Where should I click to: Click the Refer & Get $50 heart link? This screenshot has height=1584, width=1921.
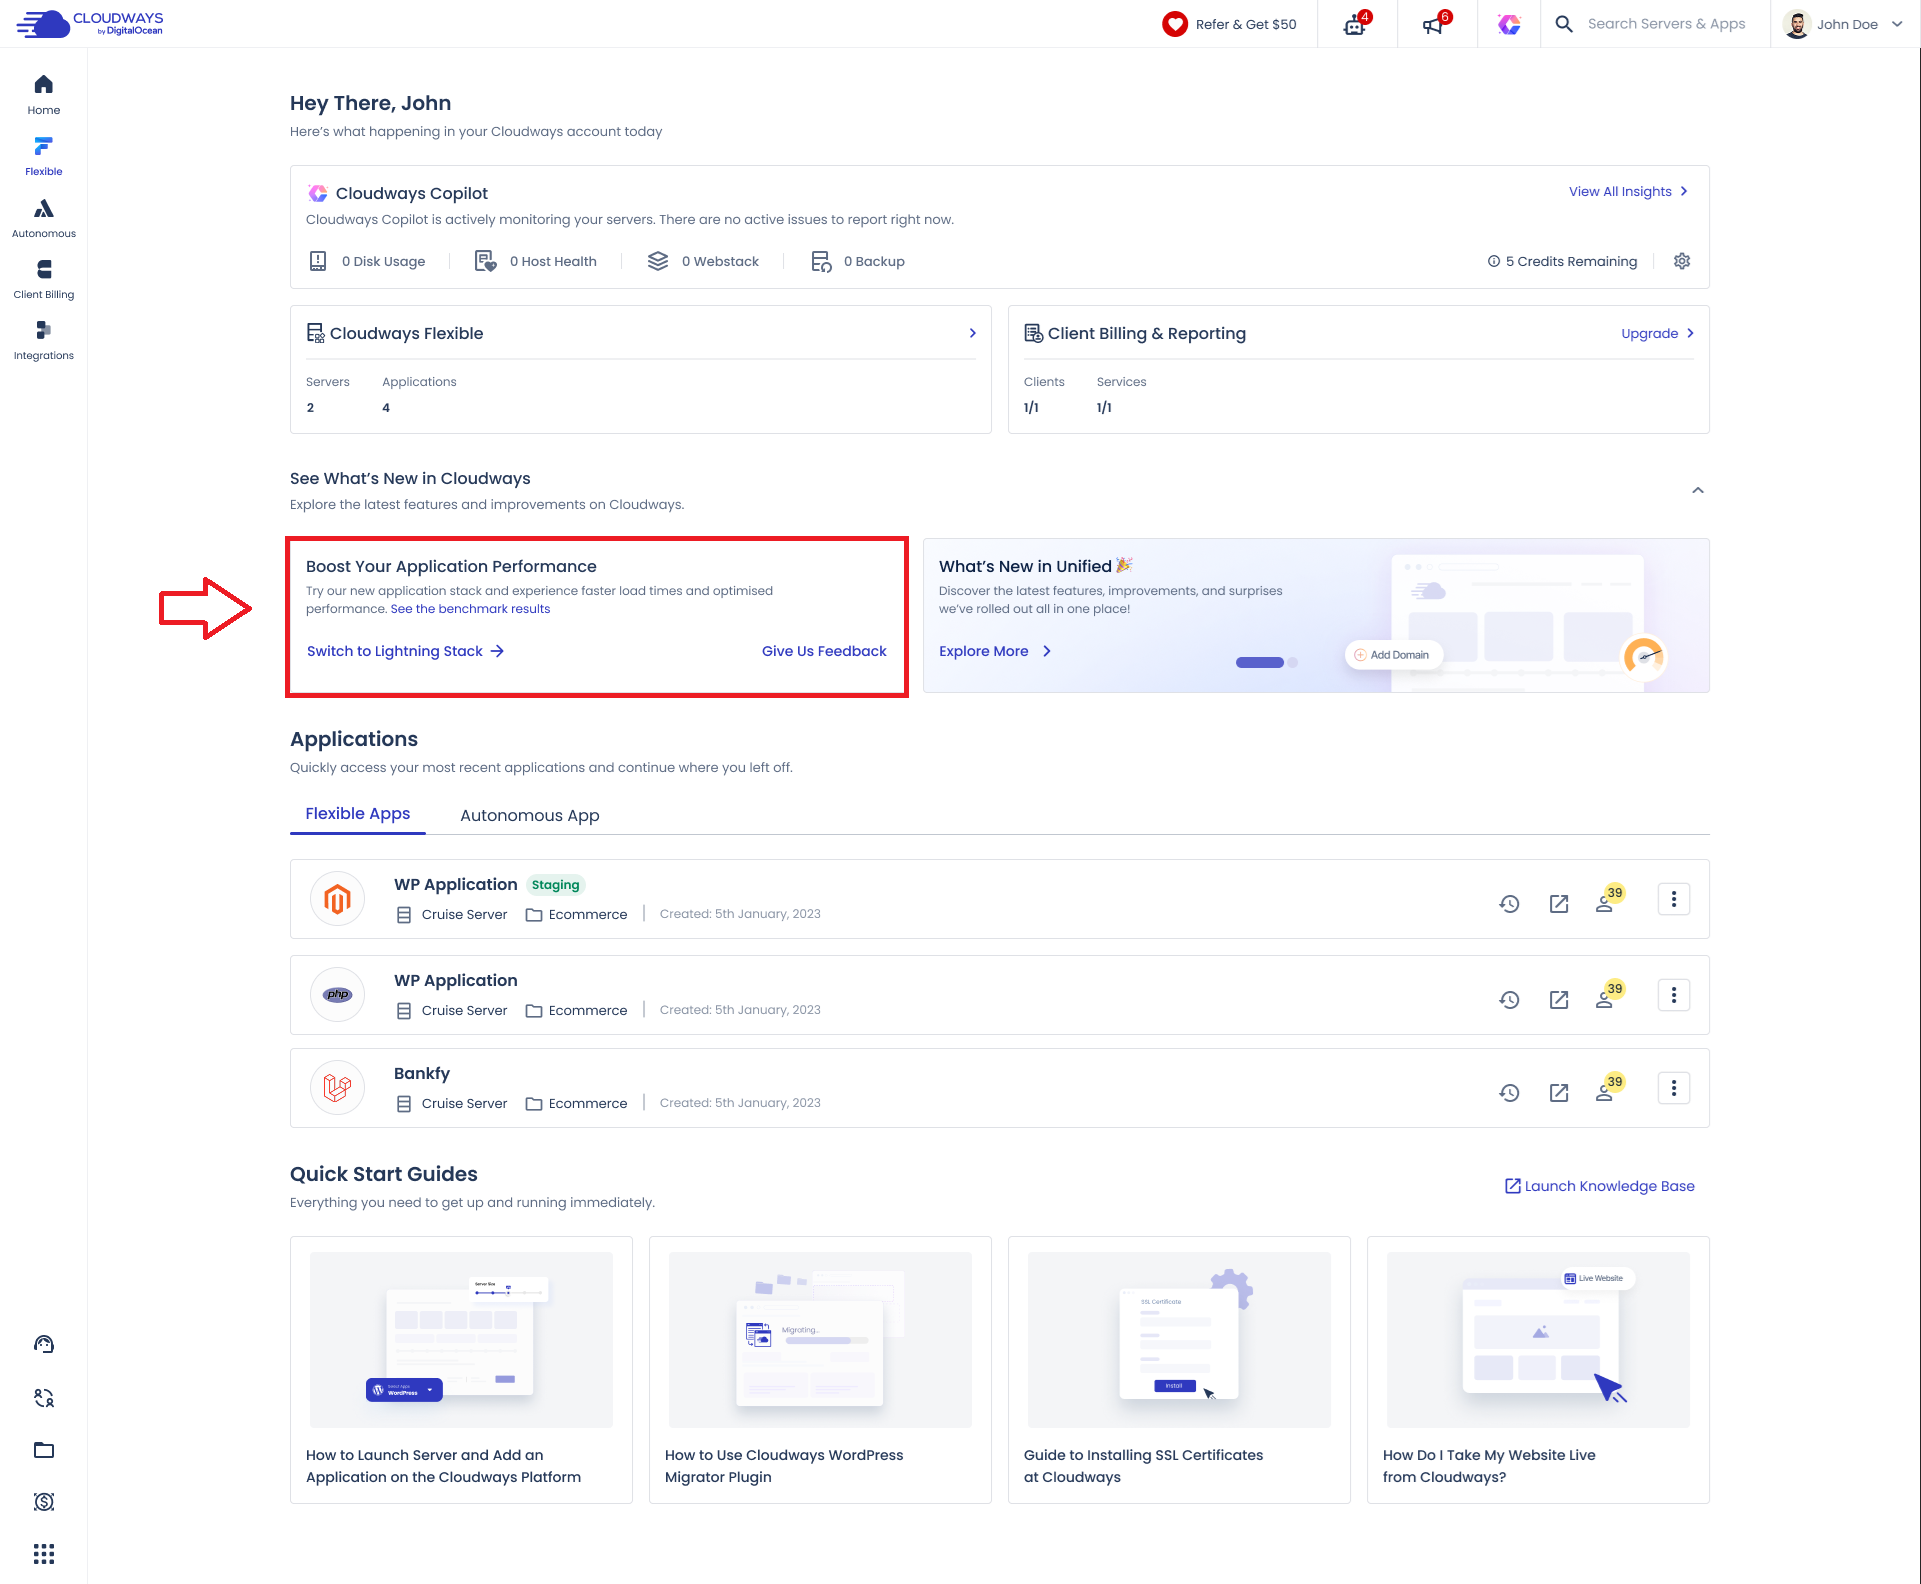point(1229,24)
